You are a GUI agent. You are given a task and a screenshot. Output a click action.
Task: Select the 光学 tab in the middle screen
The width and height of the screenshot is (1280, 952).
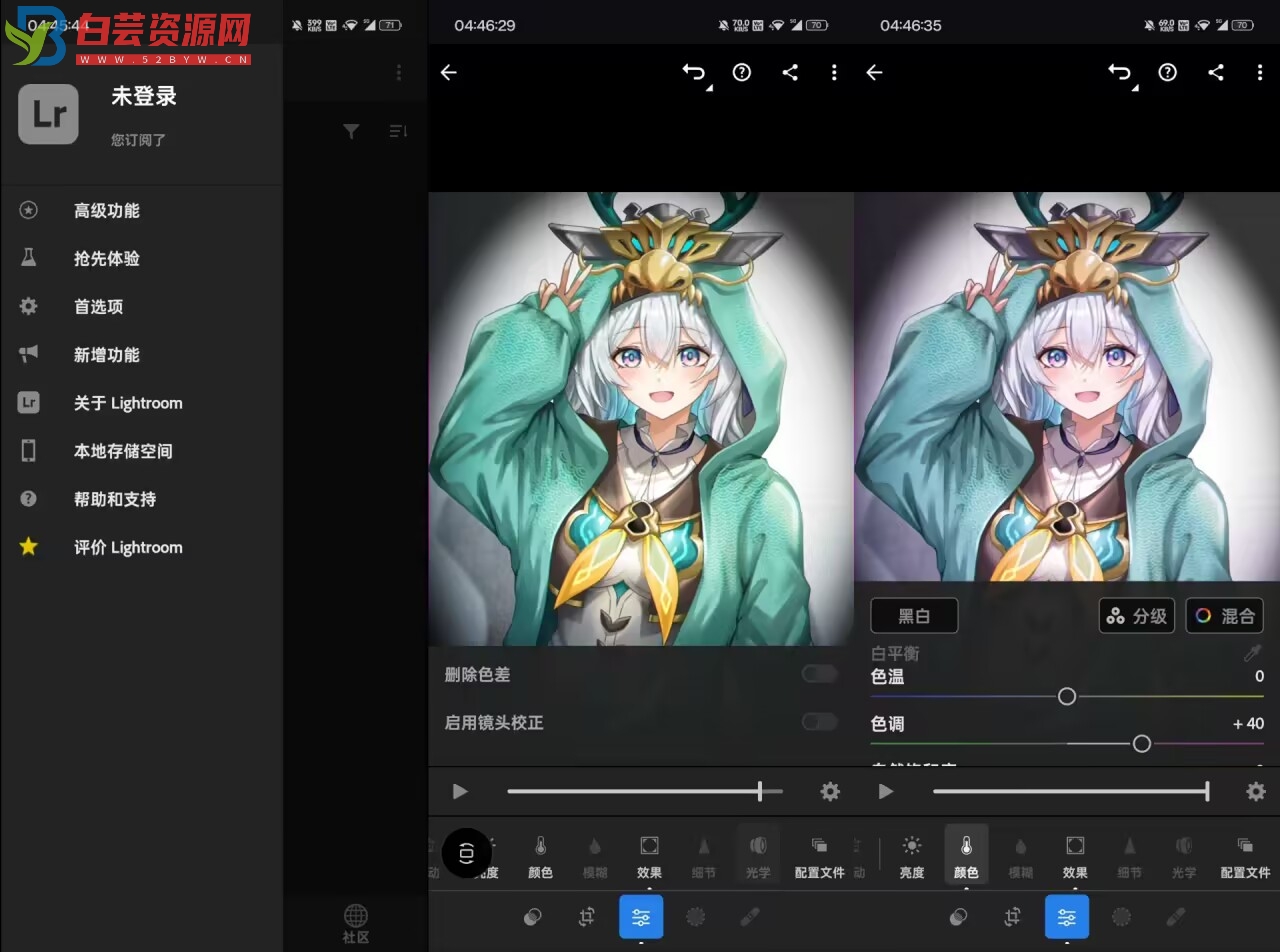tap(758, 857)
